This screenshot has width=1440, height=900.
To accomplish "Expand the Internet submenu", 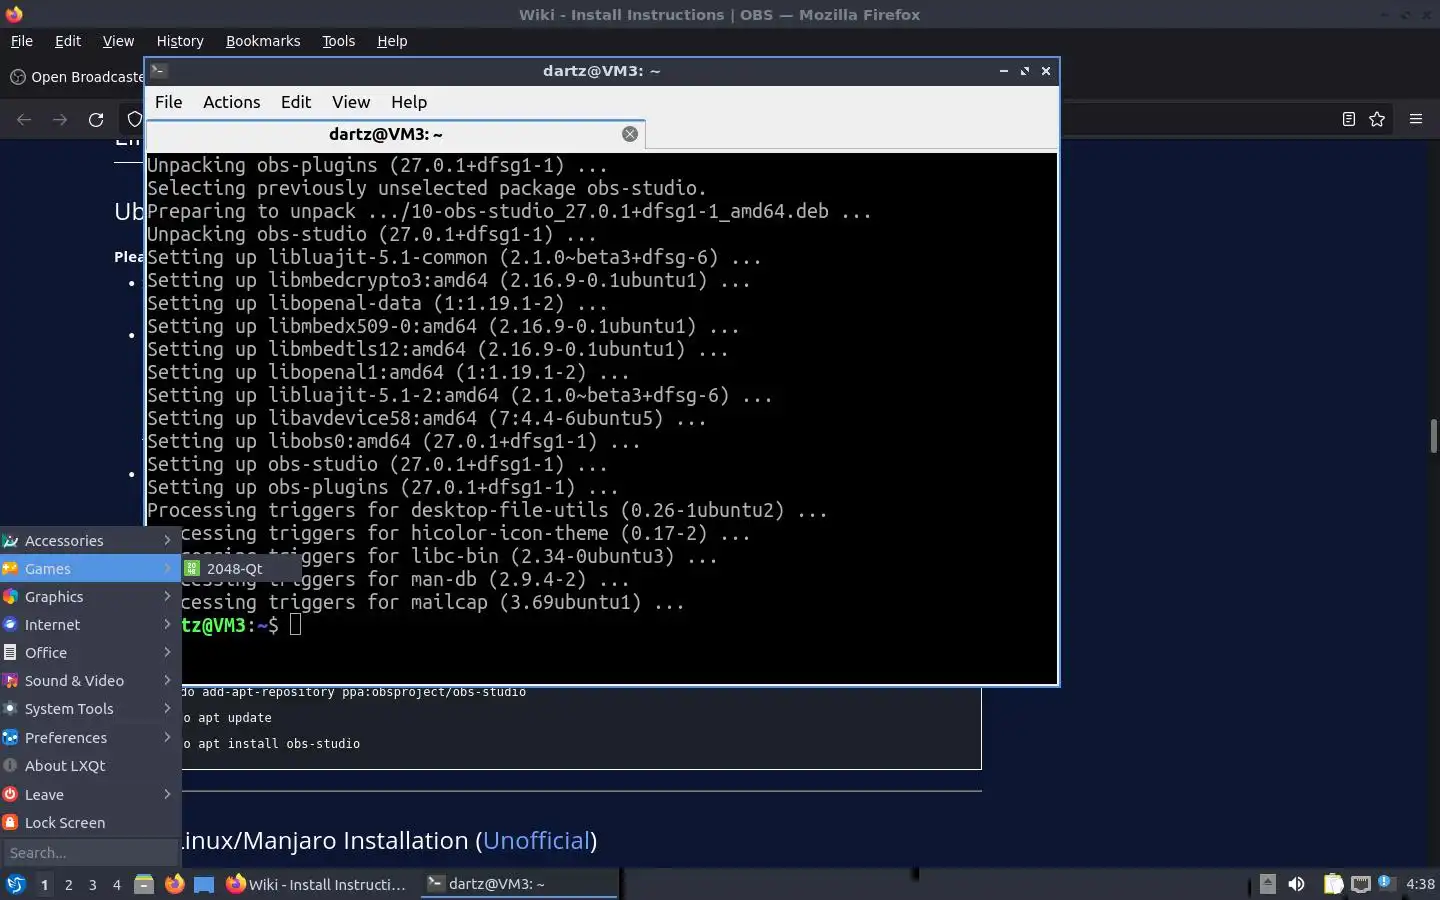I will [x=90, y=624].
